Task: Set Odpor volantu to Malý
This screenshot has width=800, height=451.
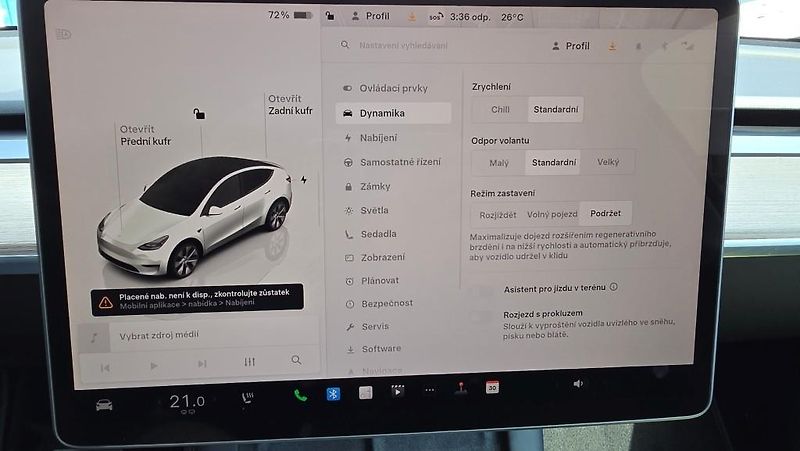Action: 498,163
